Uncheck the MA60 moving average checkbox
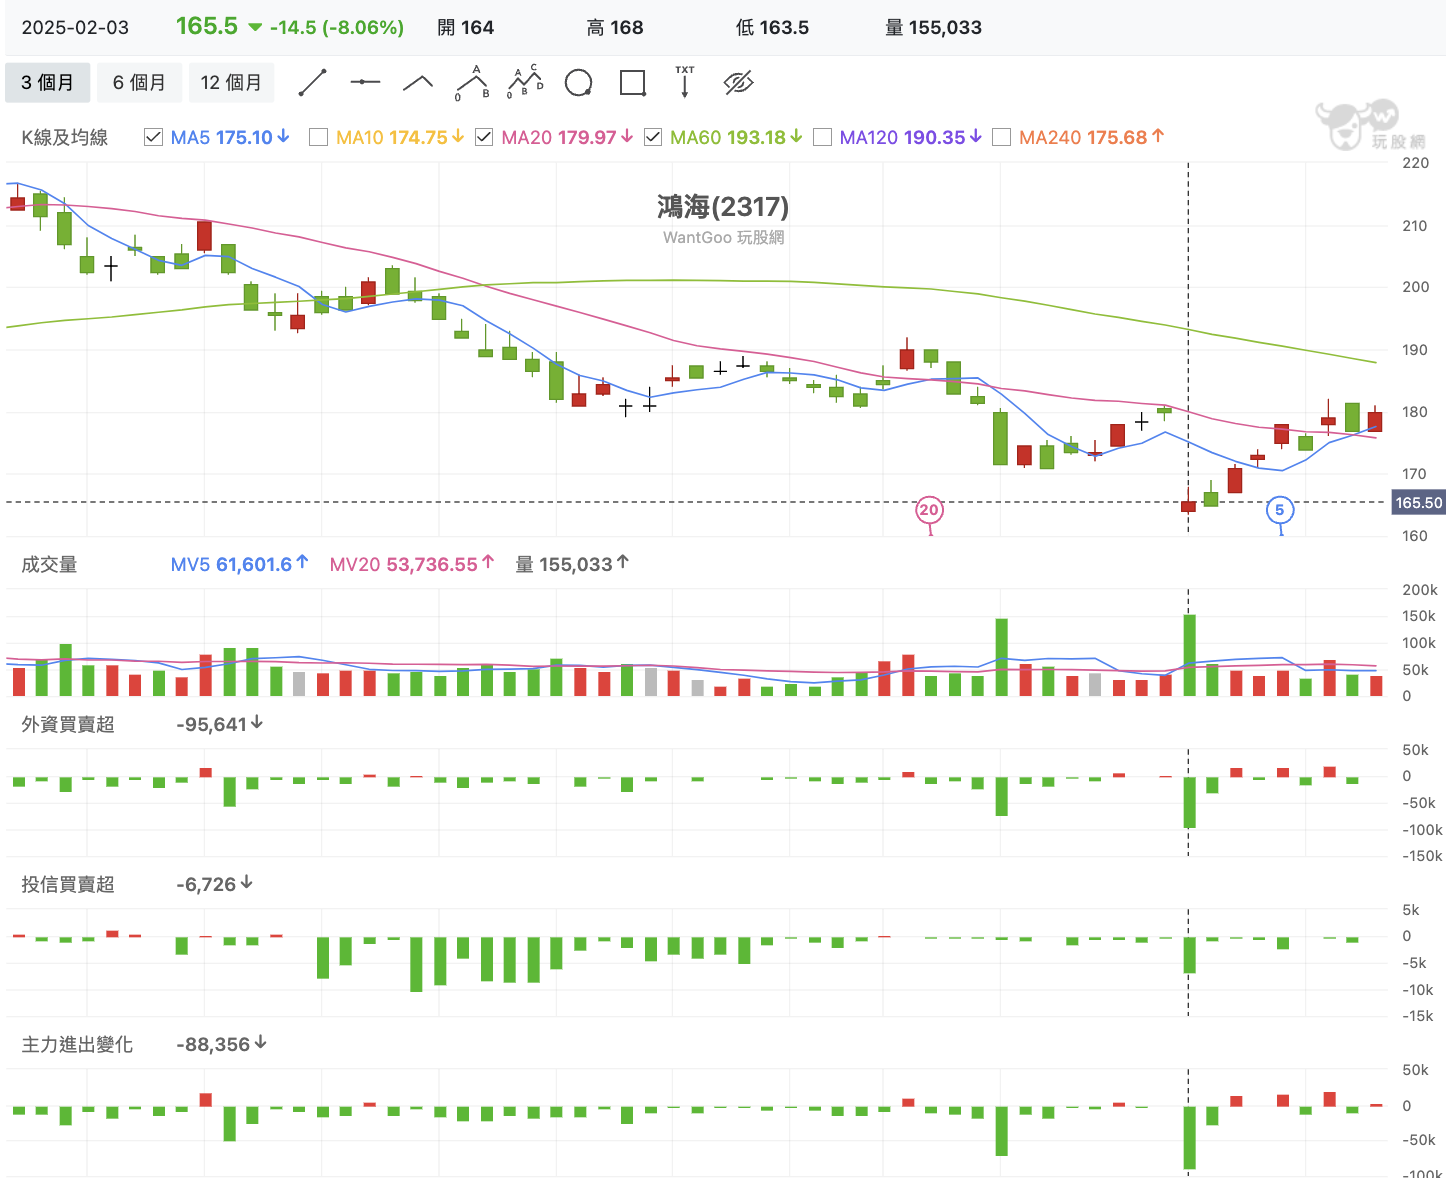The width and height of the screenshot is (1446, 1178). point(653,138)
